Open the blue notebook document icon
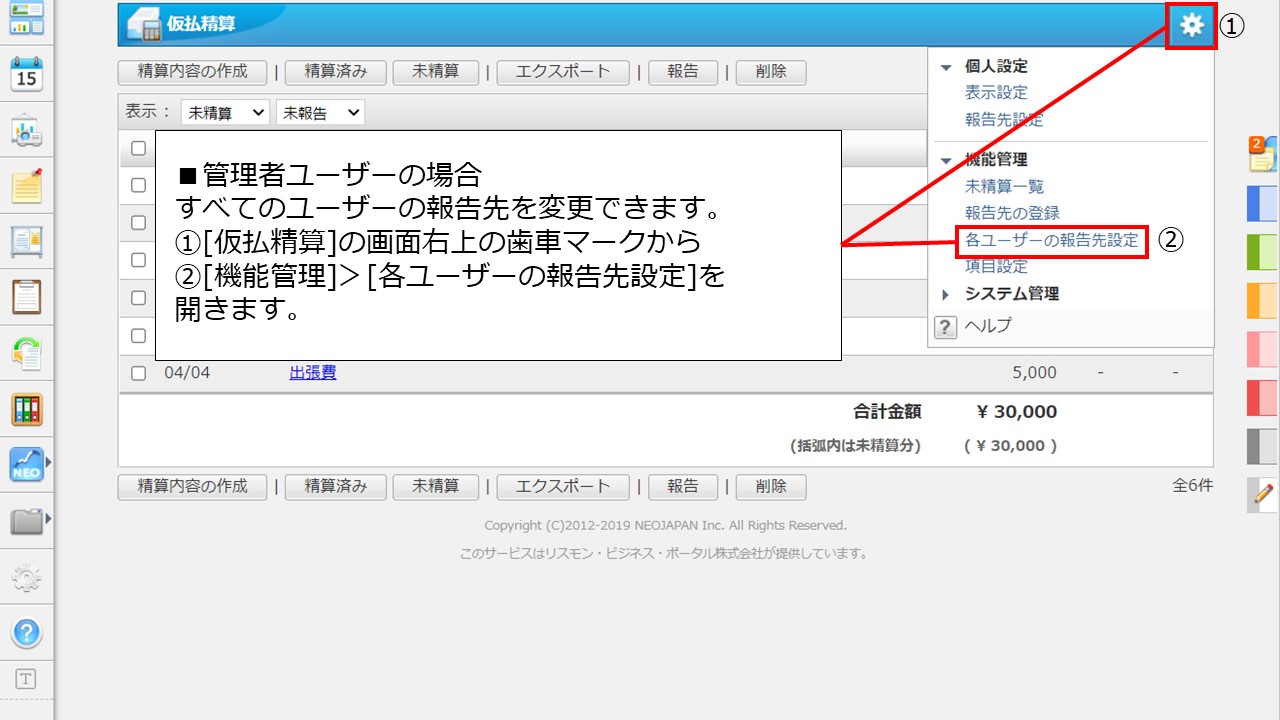The height and width of the screenshot is (720, 1280). point(27,241)
